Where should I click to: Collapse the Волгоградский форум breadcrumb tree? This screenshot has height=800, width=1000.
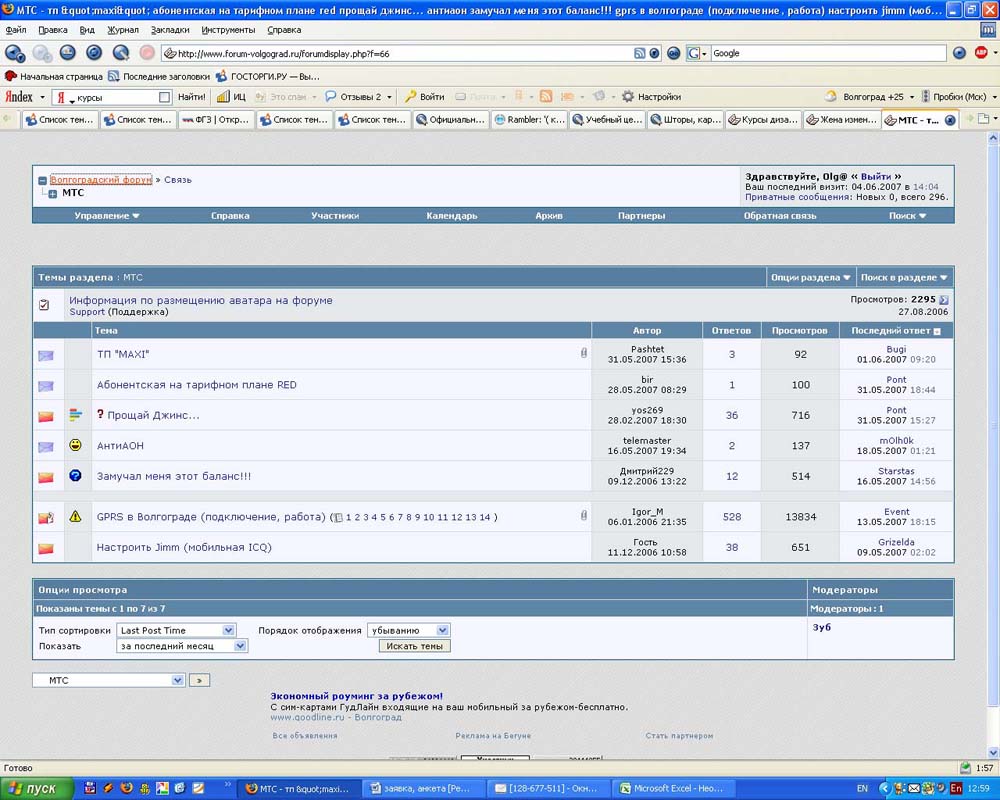(x=42, y=181)
